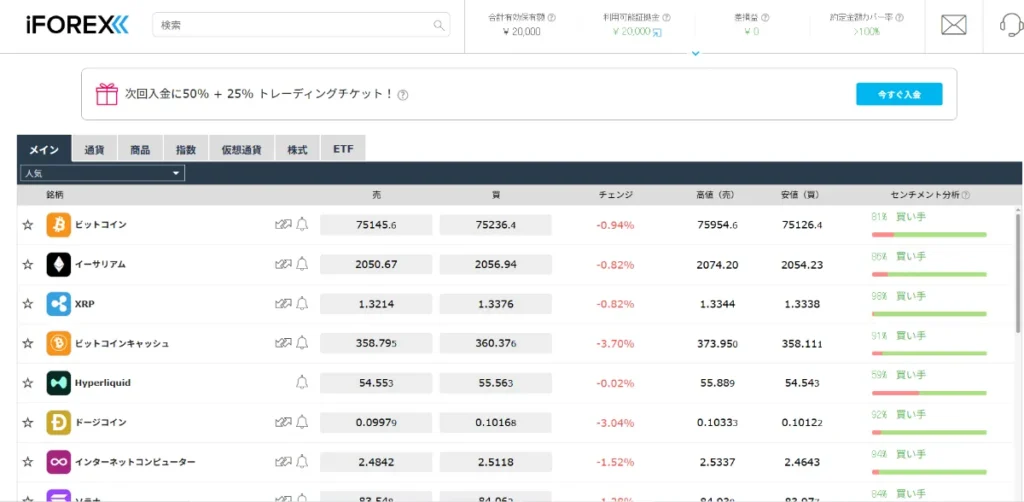Switch to the ETF tab
Screen dimensions: 1024x502
coord(343,149)
